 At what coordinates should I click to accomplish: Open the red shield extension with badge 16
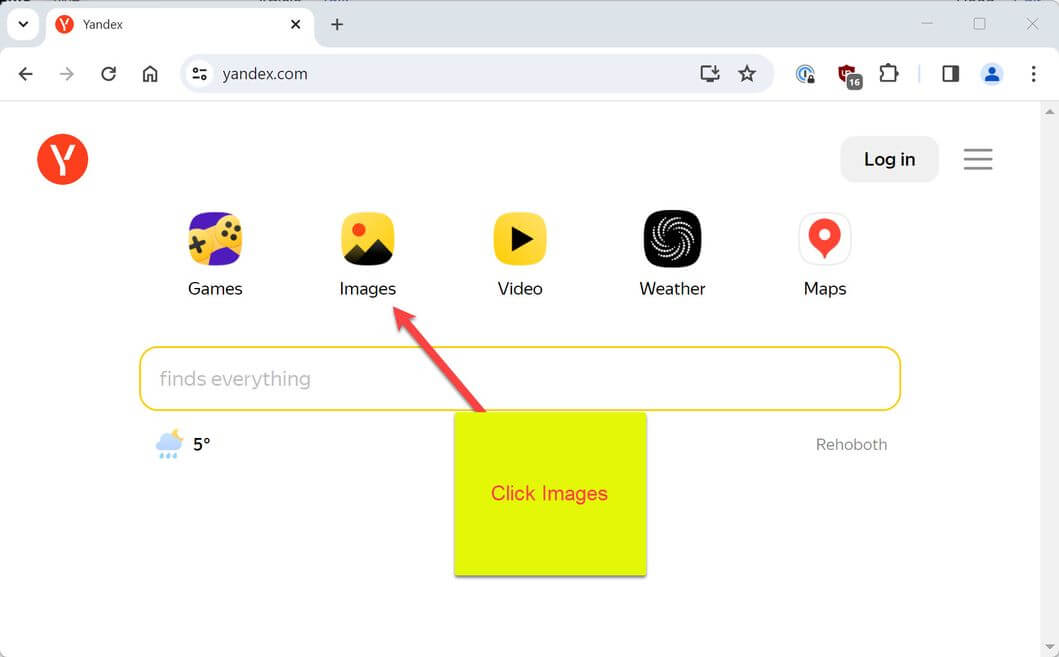coord(848,75)
